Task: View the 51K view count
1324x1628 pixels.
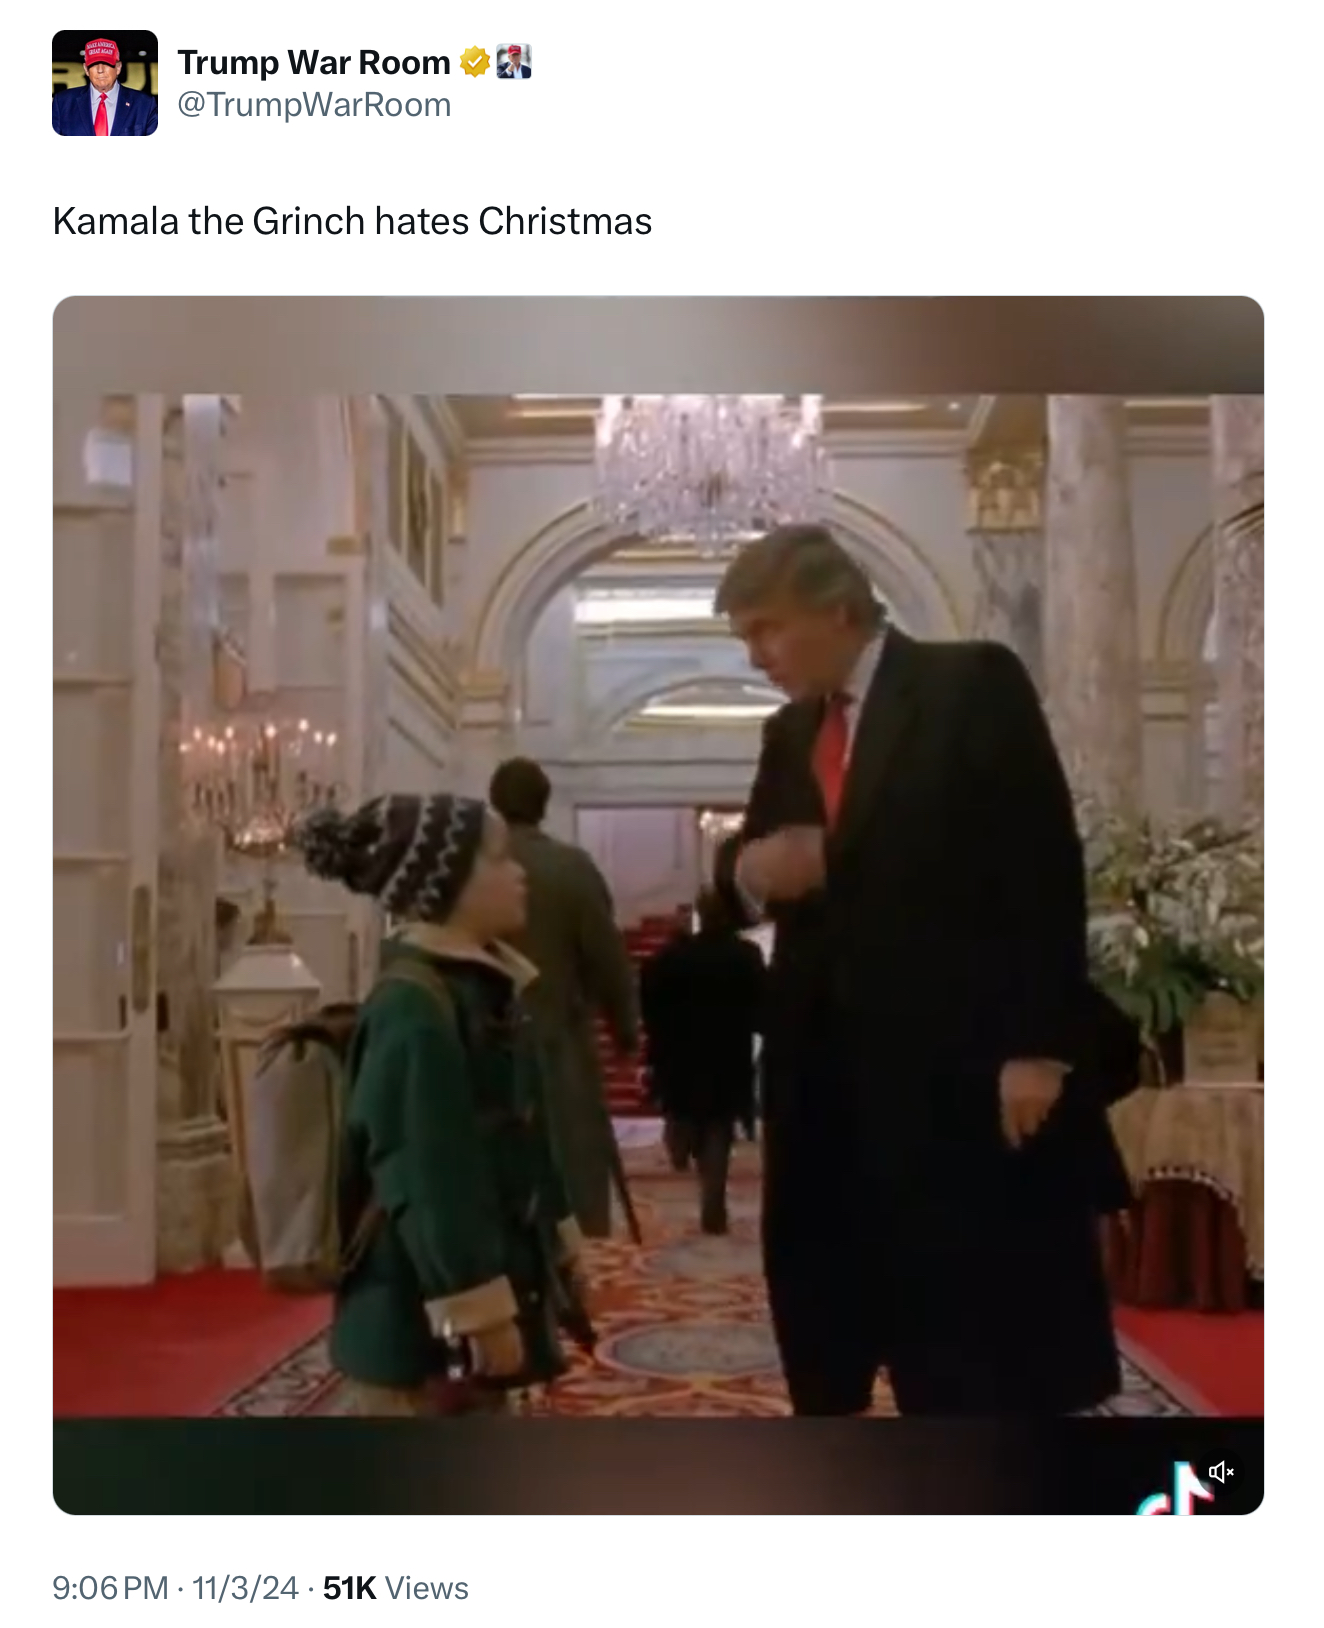Action: (x=349, y=1588)
